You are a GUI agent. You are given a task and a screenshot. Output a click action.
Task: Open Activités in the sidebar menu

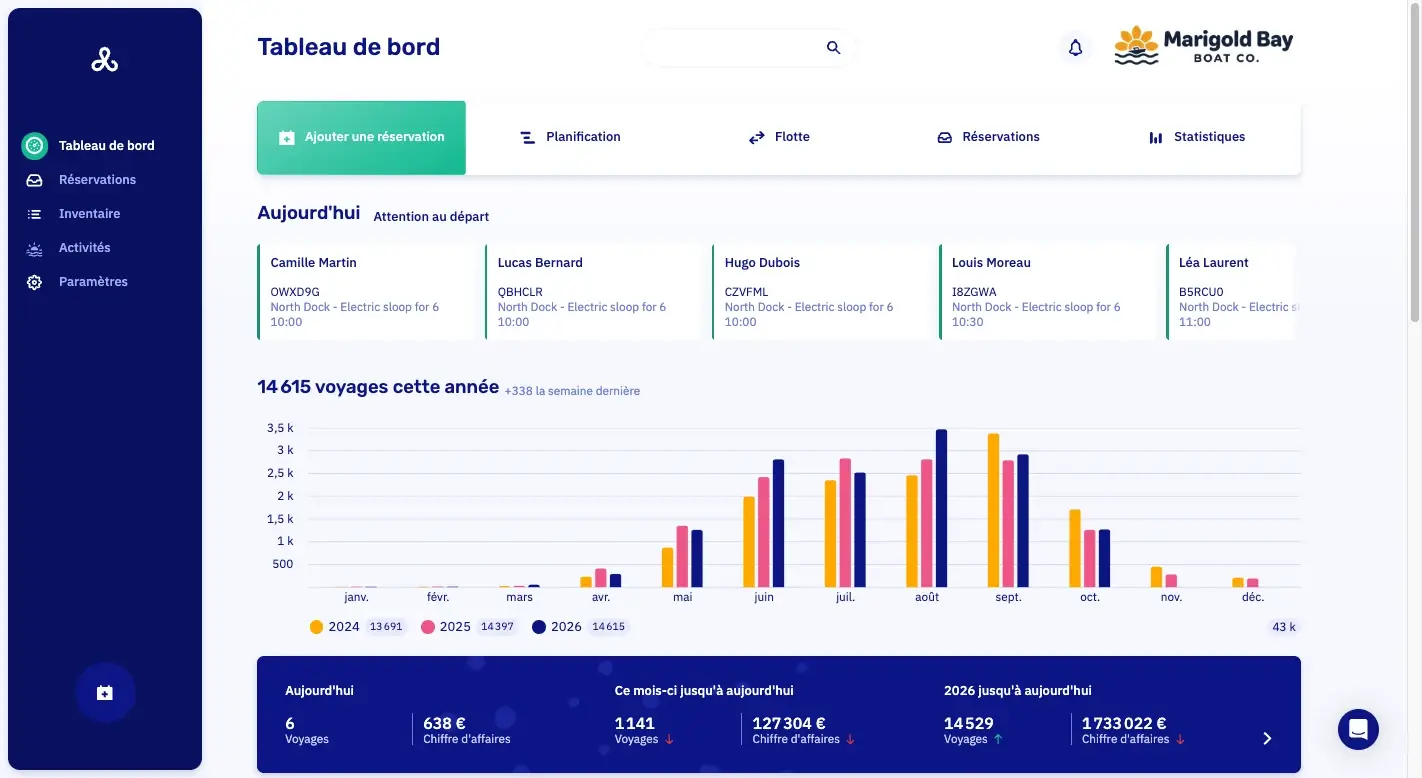tap(85, 248)
